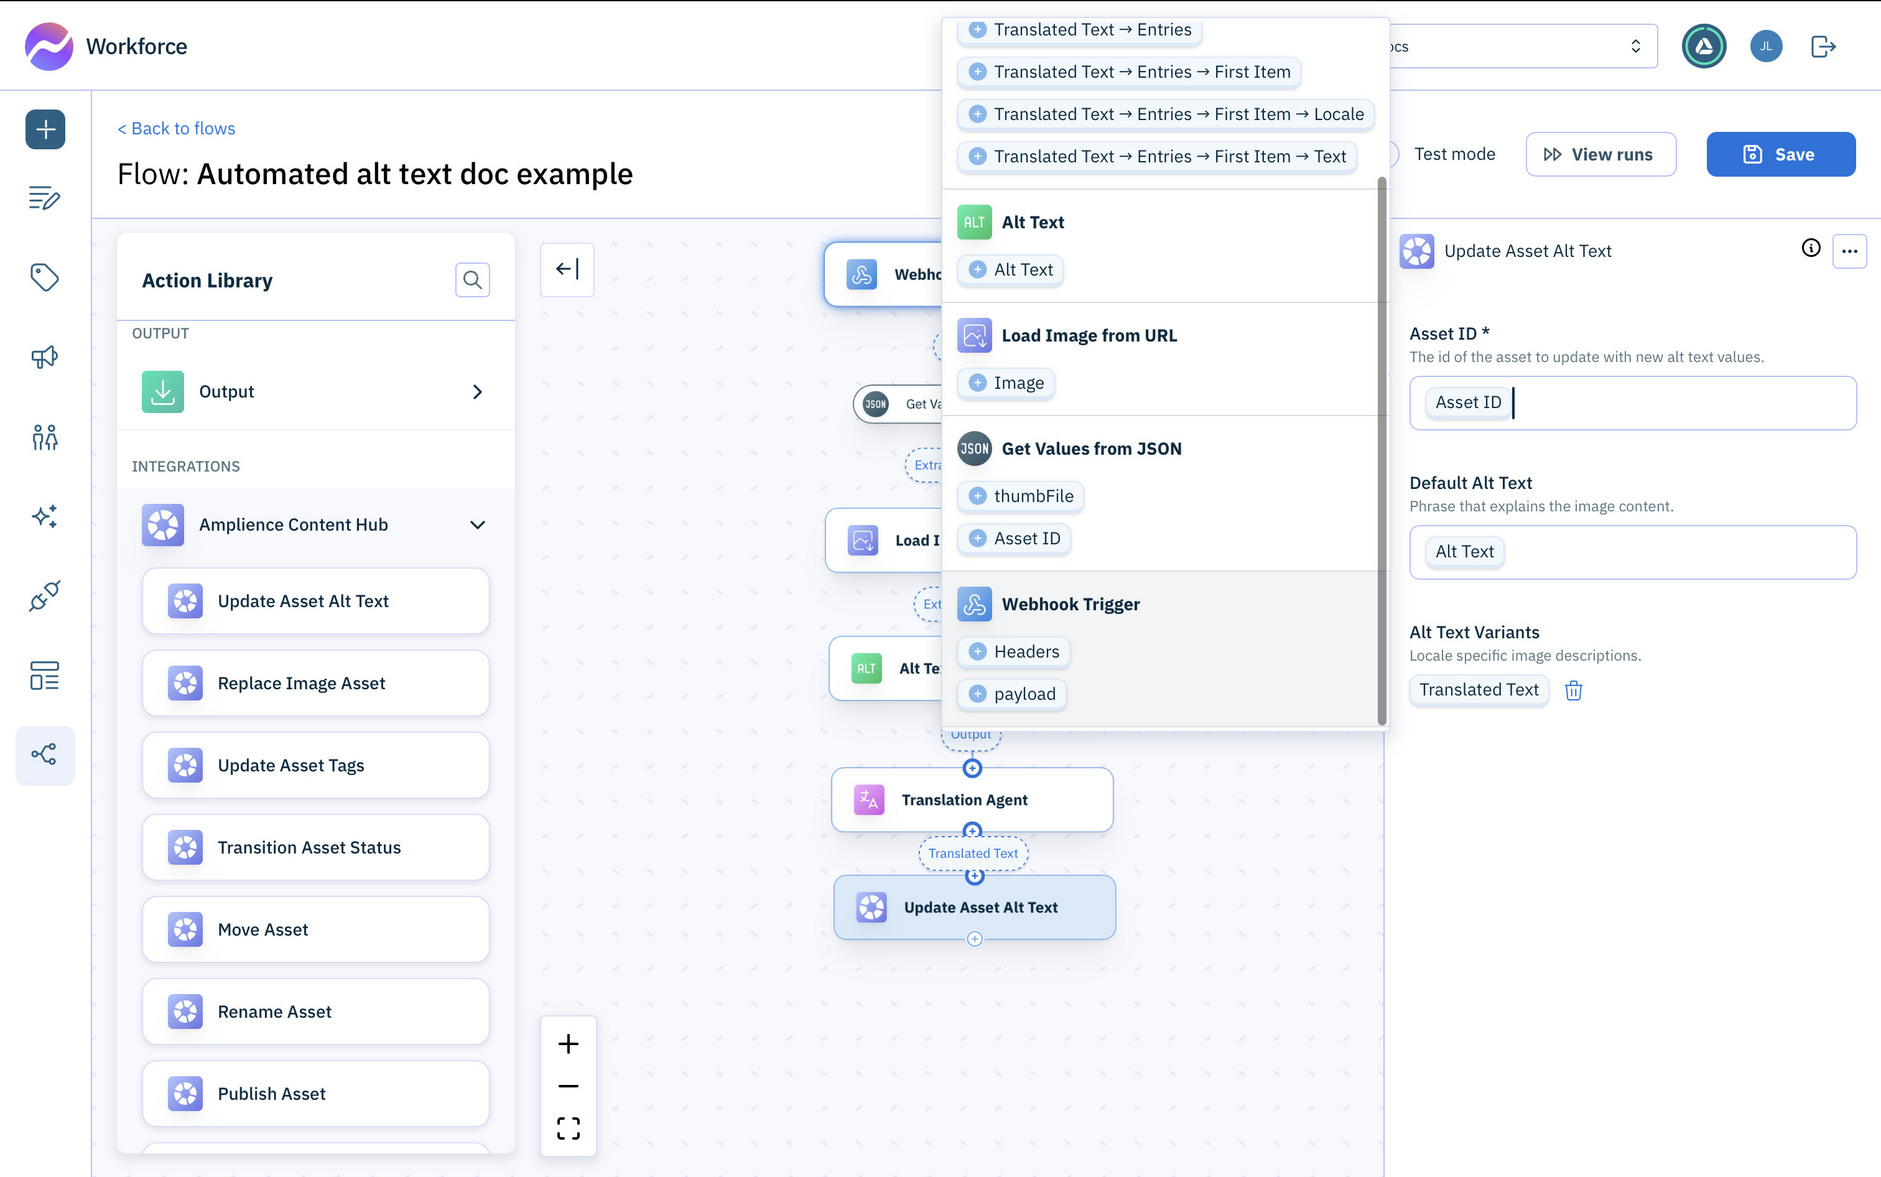
Task: Click the variable list scrollbar
Action: pyautogui.click(x=1382, y=450)
